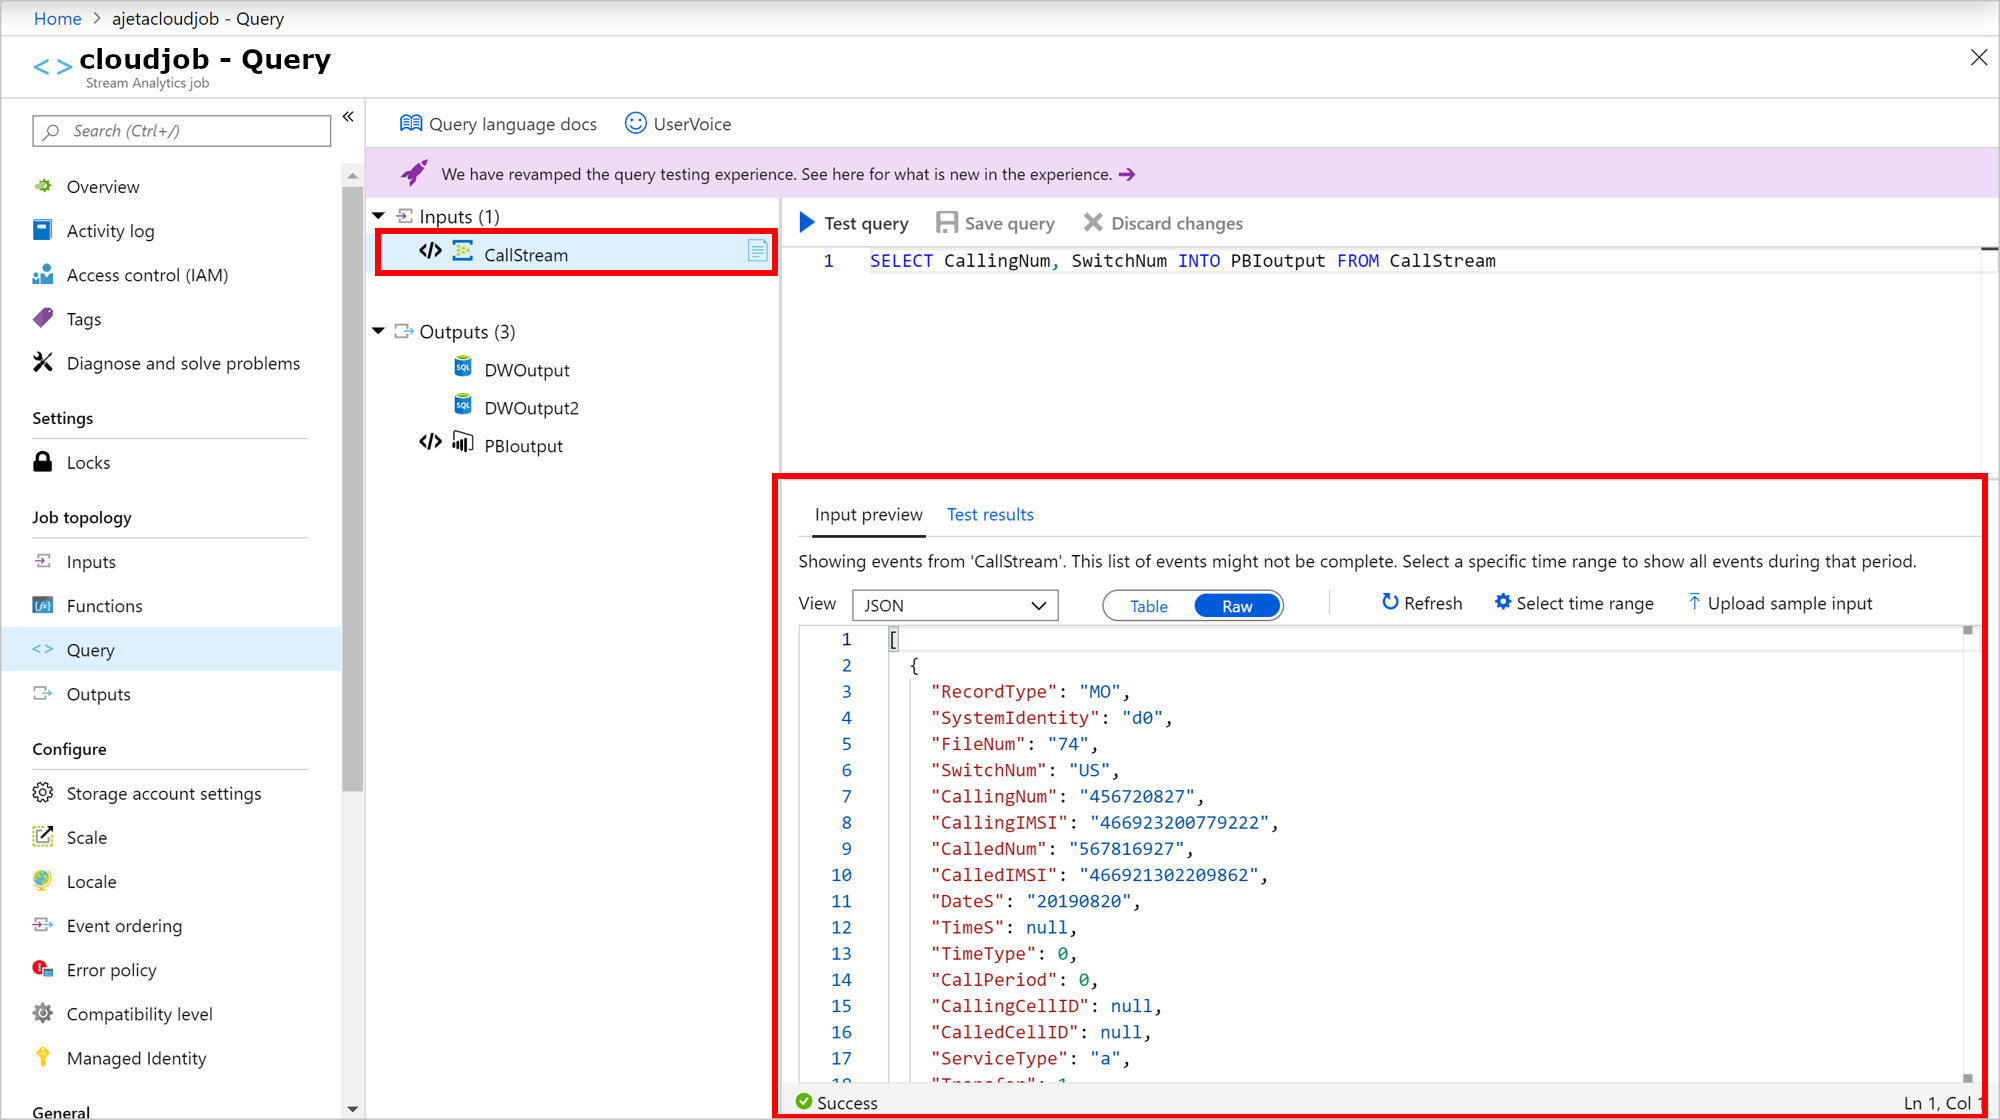Toggle Raw view button
The width and height of the screenshot is (2000, 1120).
(1235, 605)
